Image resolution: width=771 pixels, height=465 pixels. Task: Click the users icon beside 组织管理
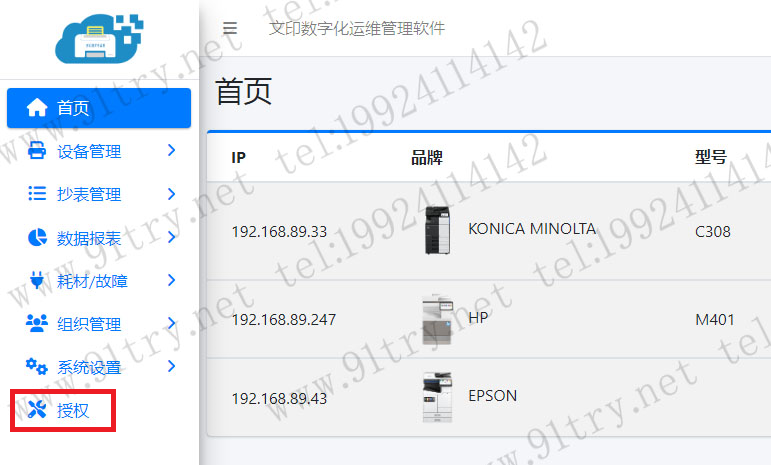pos(37,323)
